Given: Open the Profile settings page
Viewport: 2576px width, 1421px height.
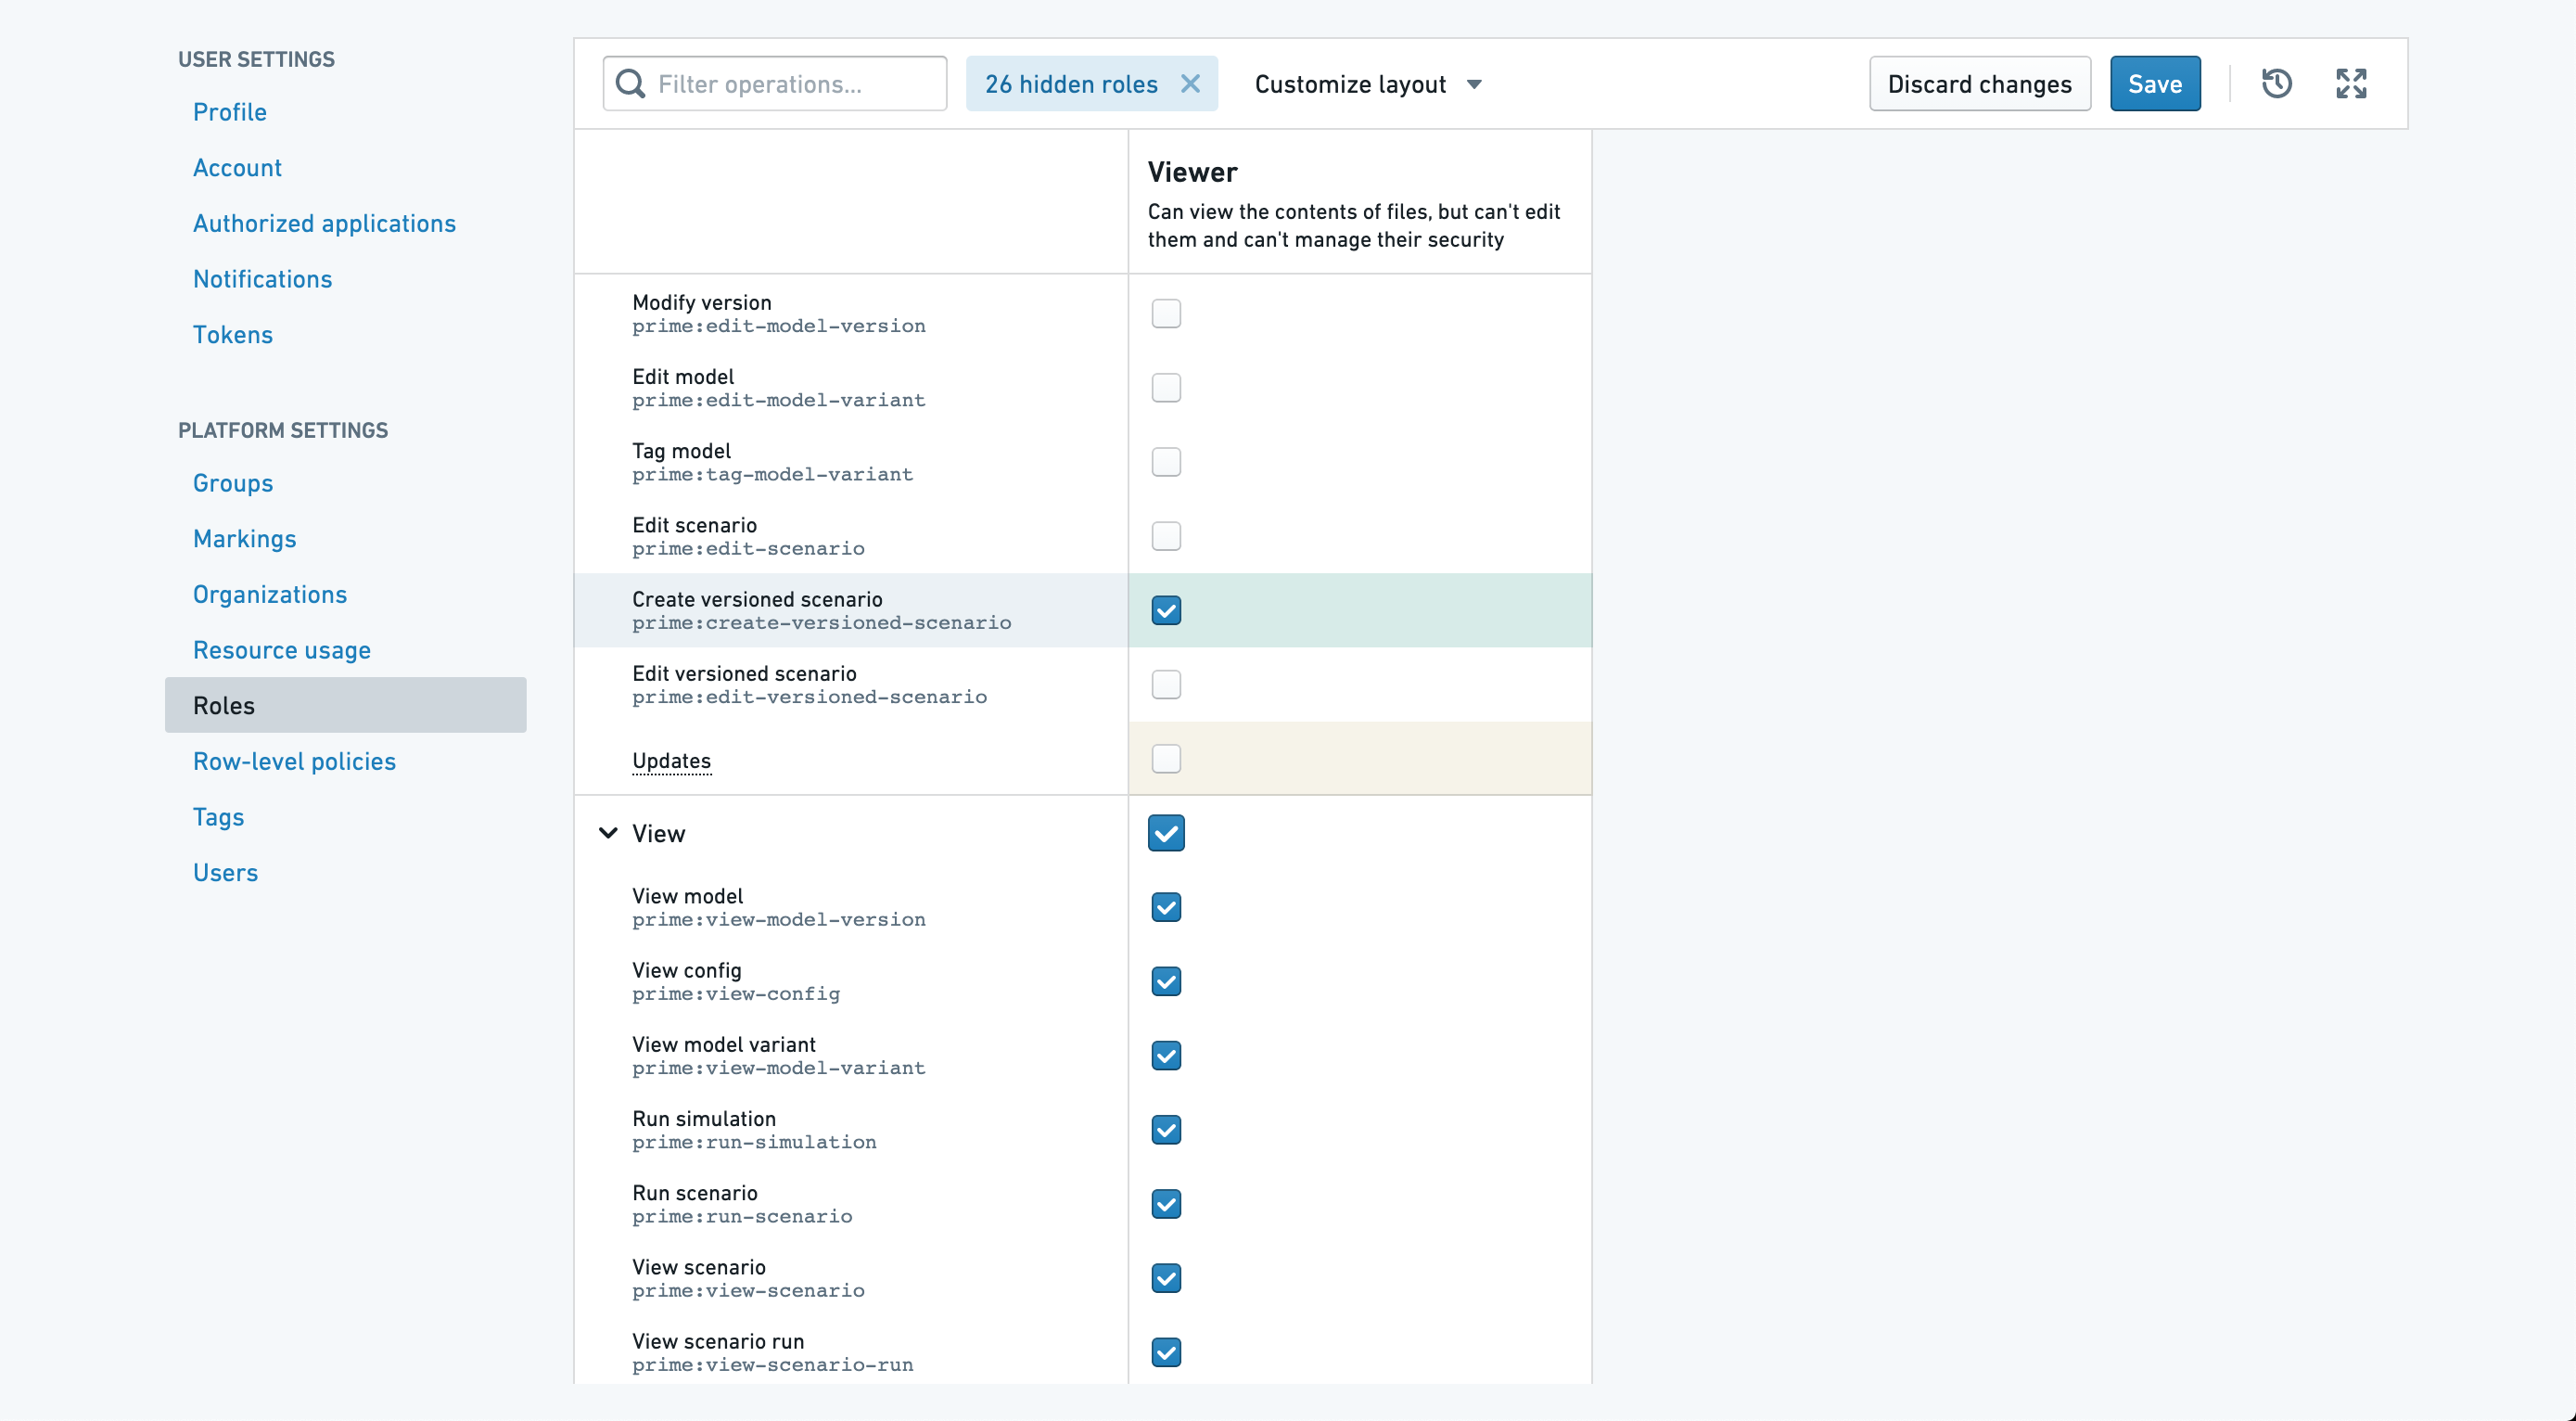Looking at the screenshot, I should click(x=230, y=112).
